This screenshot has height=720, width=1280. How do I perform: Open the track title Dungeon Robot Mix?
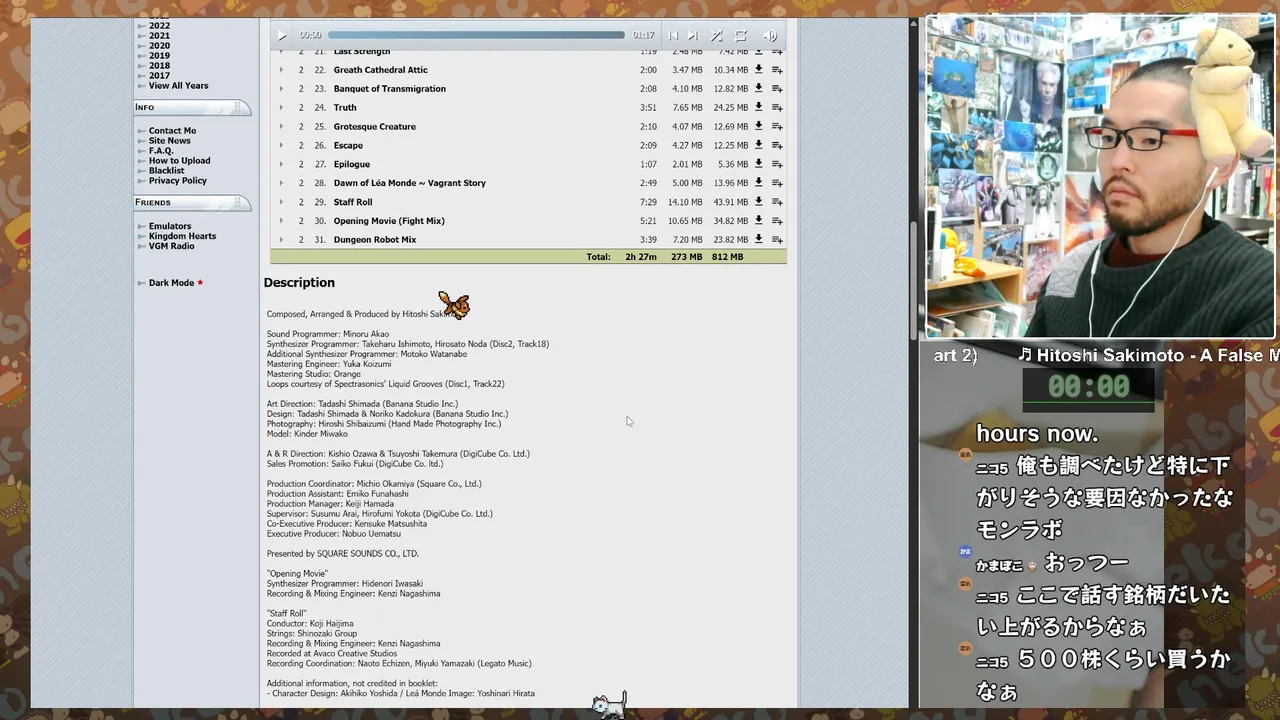[375, 240]
